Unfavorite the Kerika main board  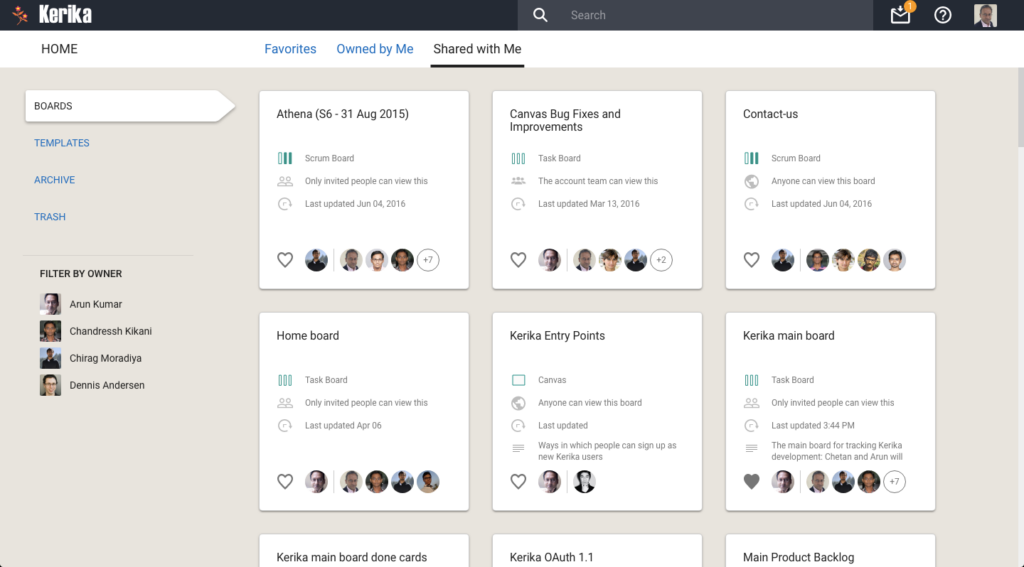click(x=751, y=481)
